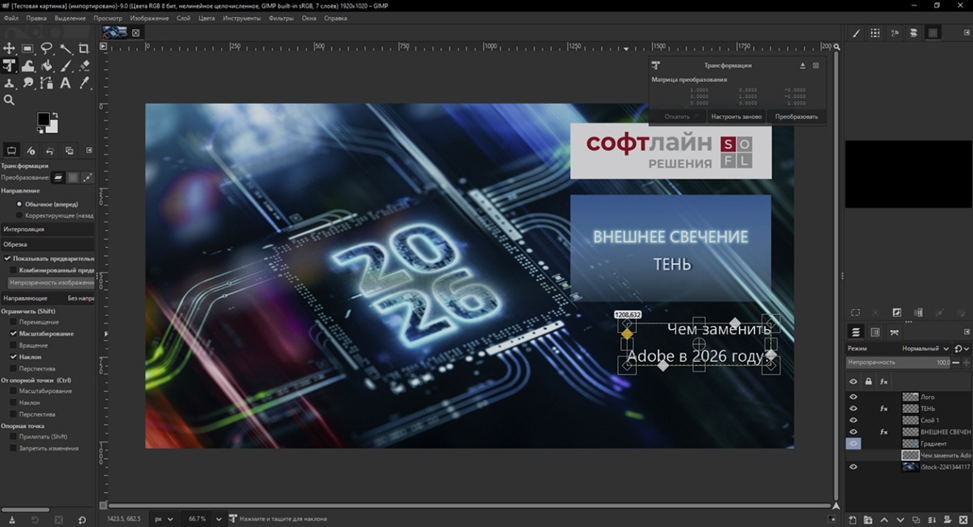
Task: Toggle the show image preview checkbox
Action: tap(7, 258)
